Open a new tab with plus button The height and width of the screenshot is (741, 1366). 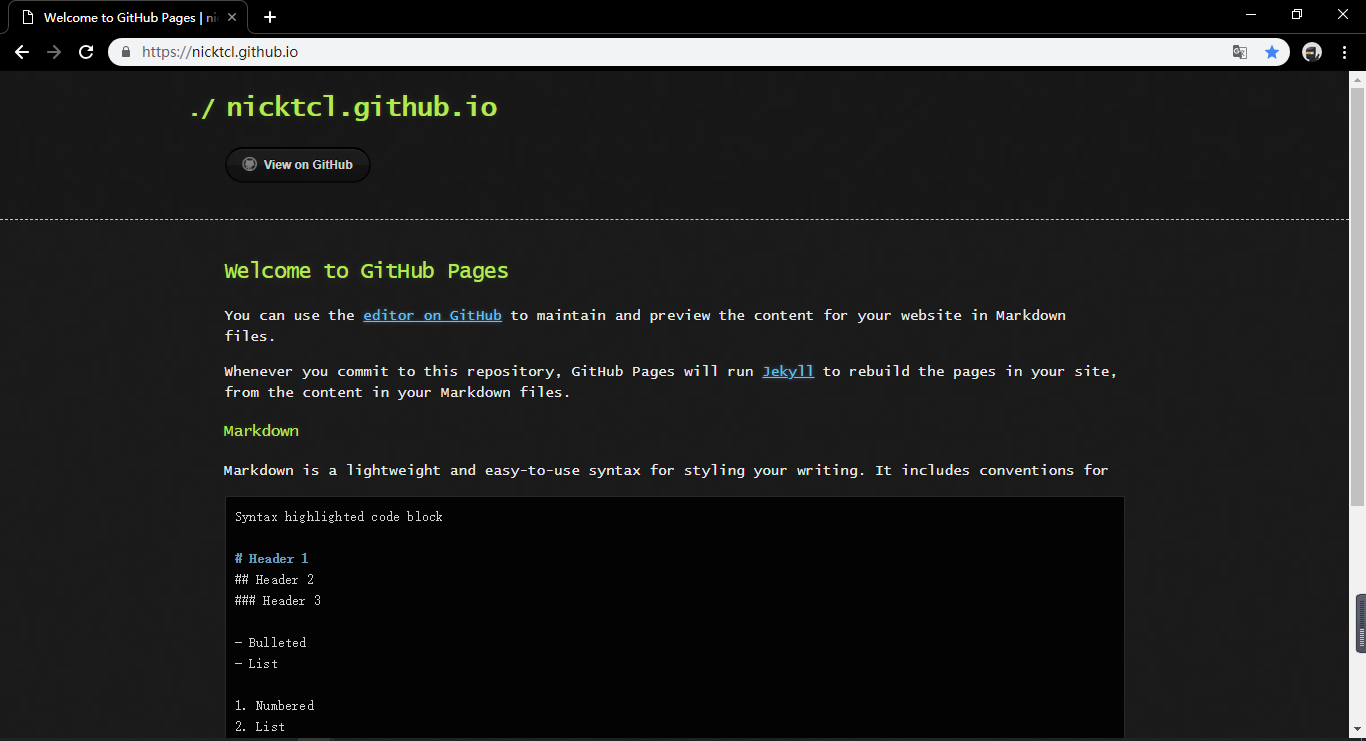point(270,17)
